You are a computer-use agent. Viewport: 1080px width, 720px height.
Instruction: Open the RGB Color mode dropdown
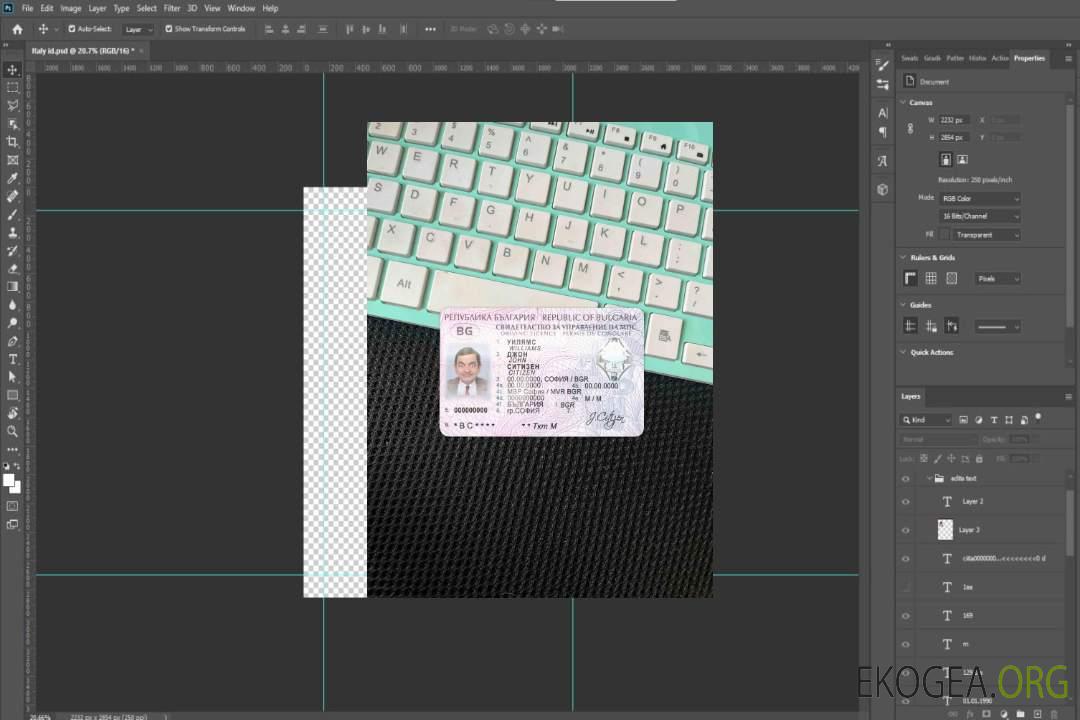tap(979, 198)
